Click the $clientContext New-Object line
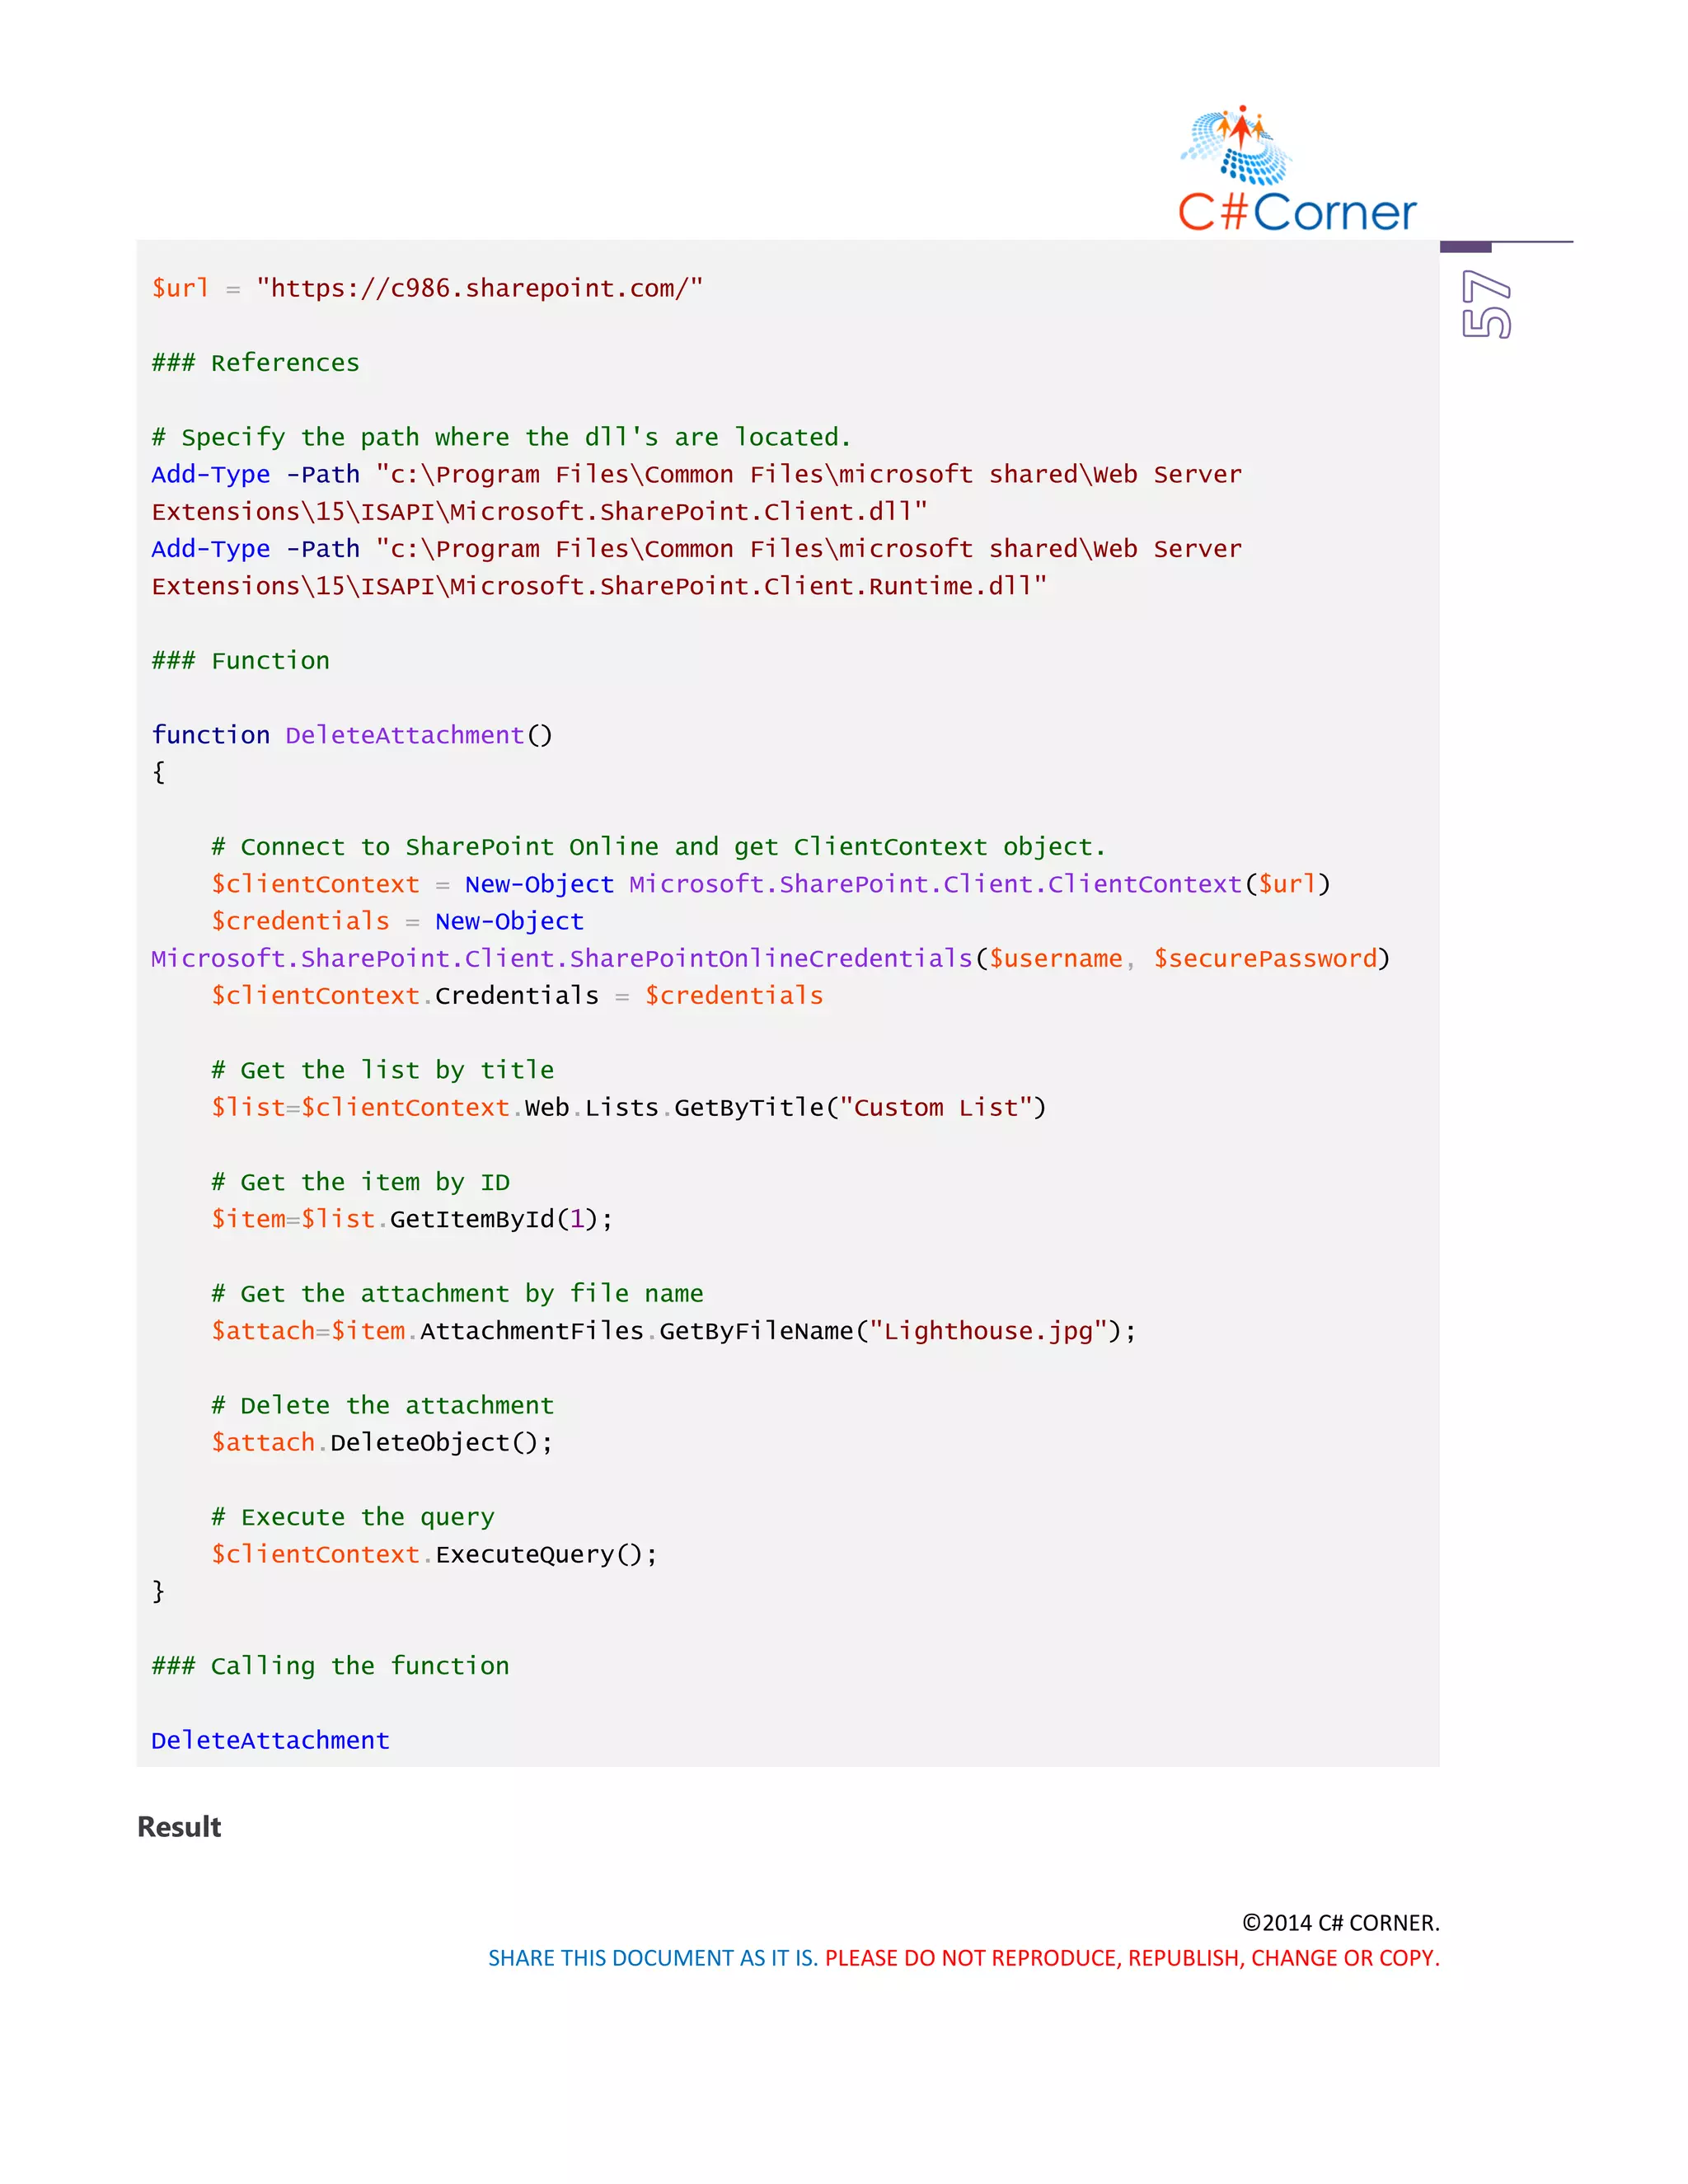Screen dimensions: 1688x2184 (x=770, y=884)
